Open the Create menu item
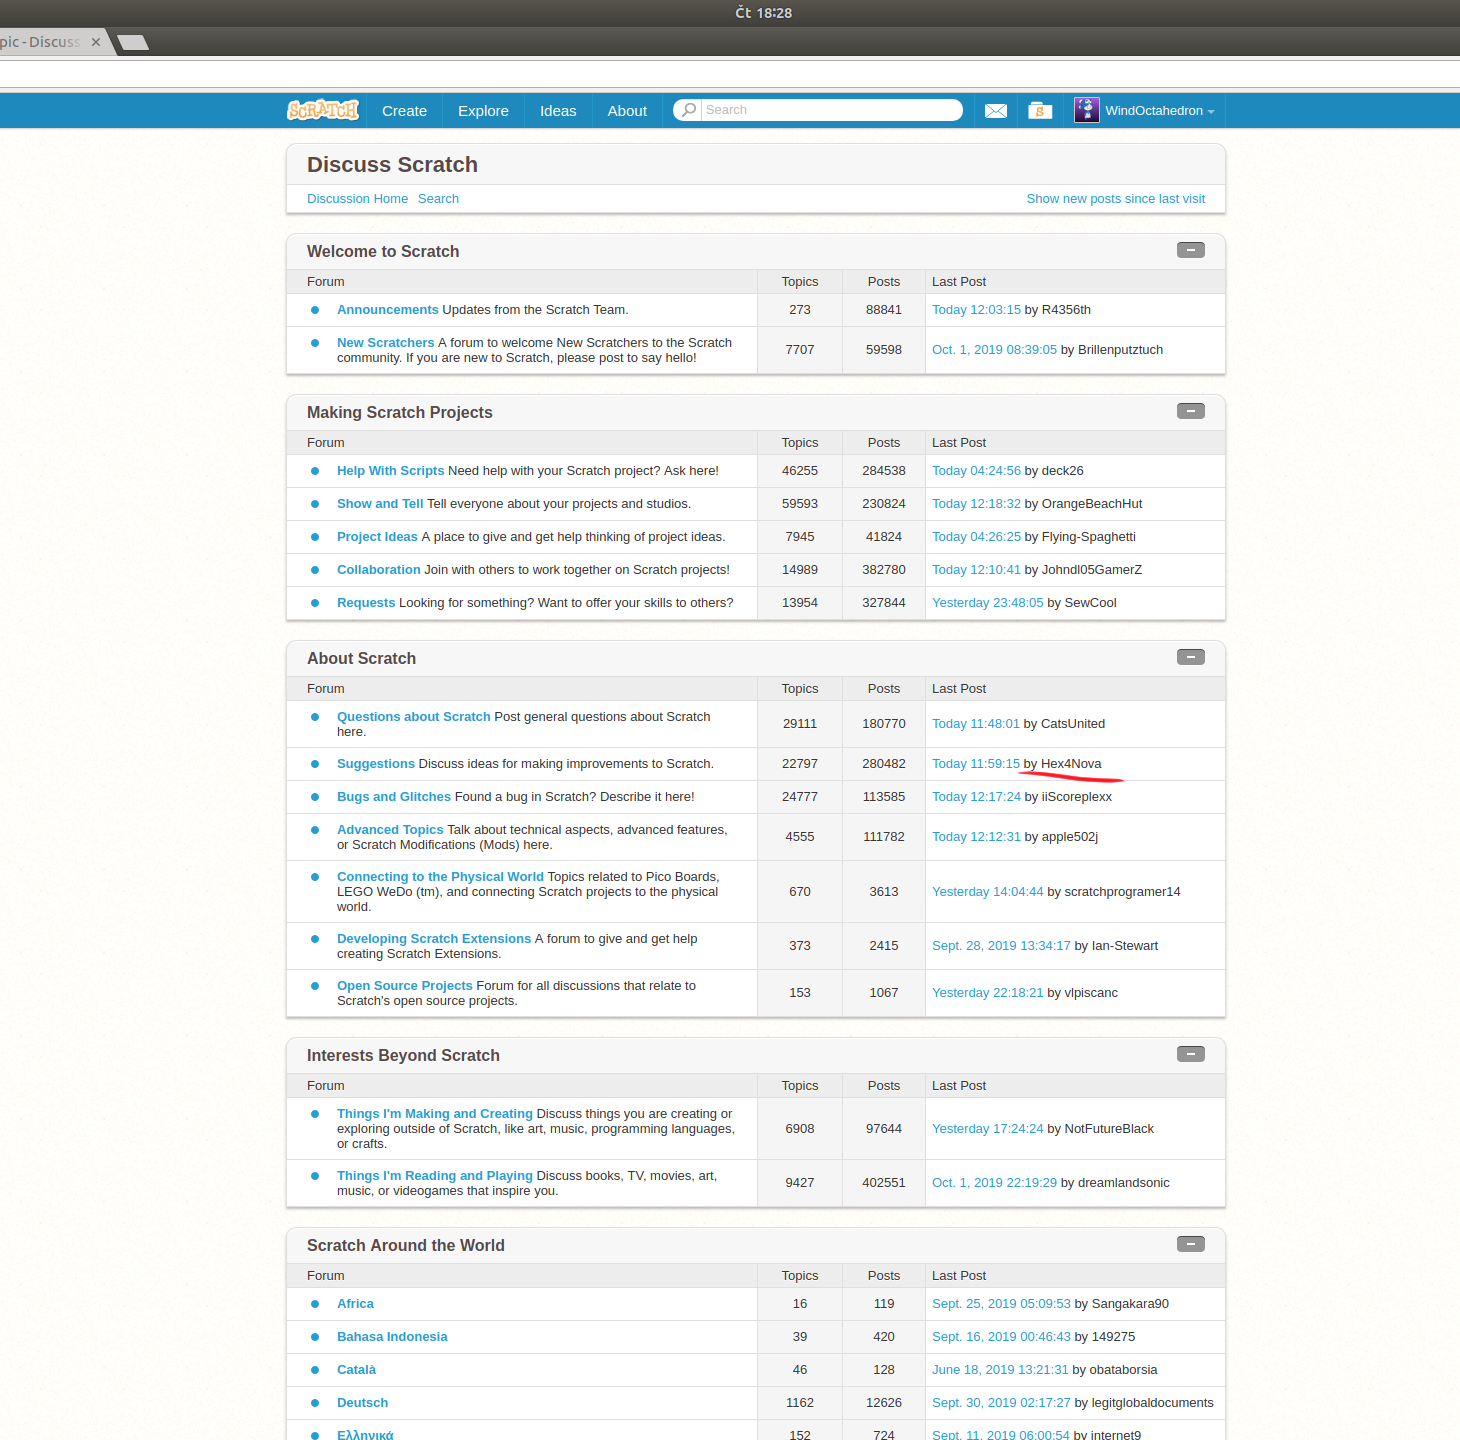This screenshot has height=1440, width=1460. click(404, 111)
